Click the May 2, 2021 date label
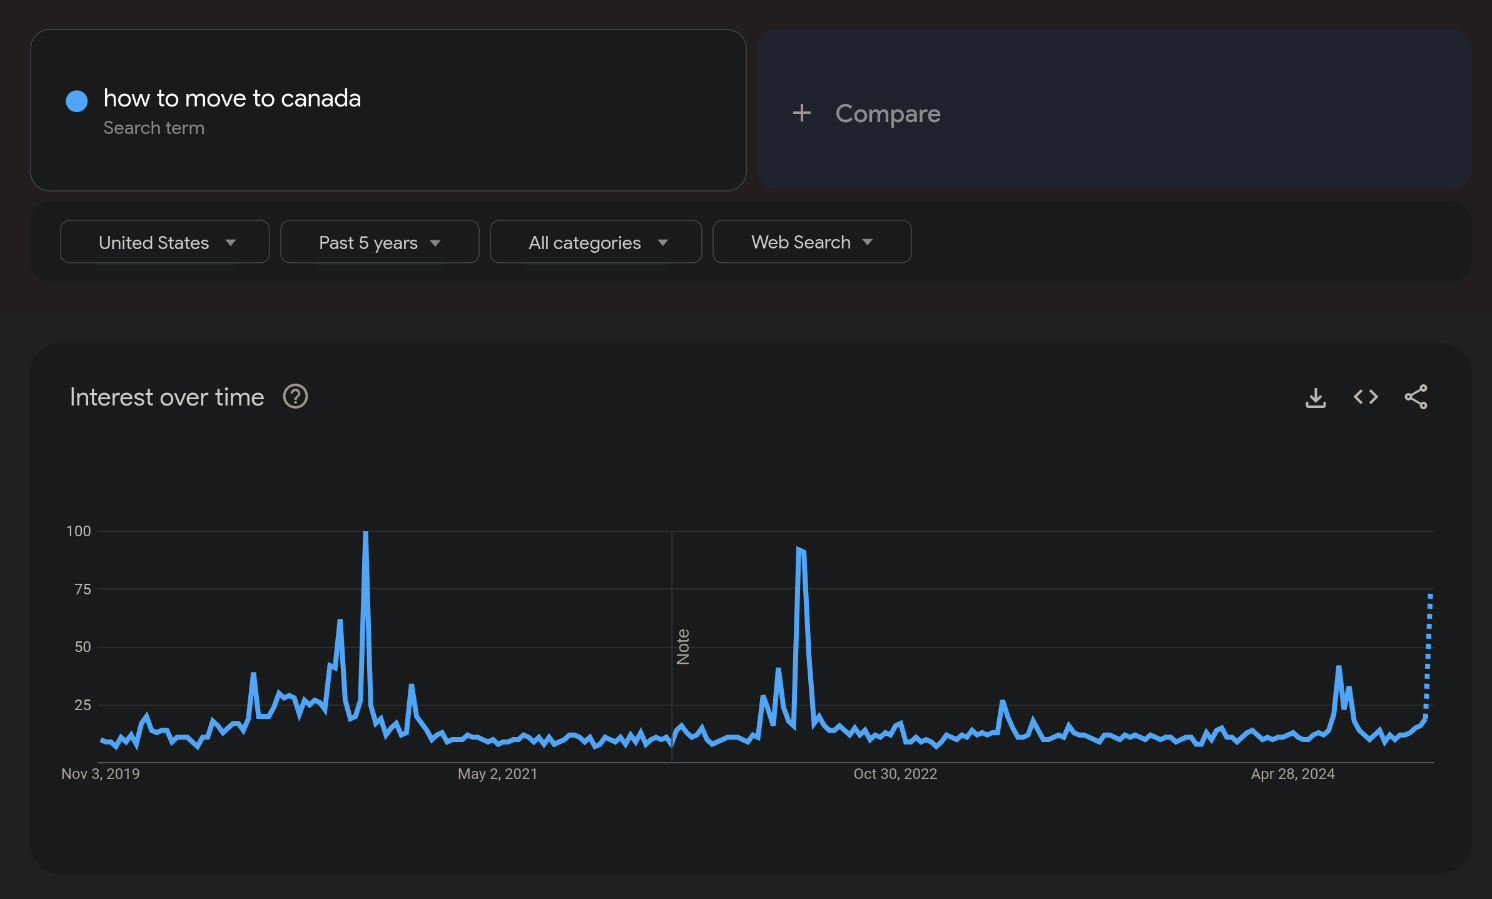Screen dimensions: 1492x899 pos(497,774)
